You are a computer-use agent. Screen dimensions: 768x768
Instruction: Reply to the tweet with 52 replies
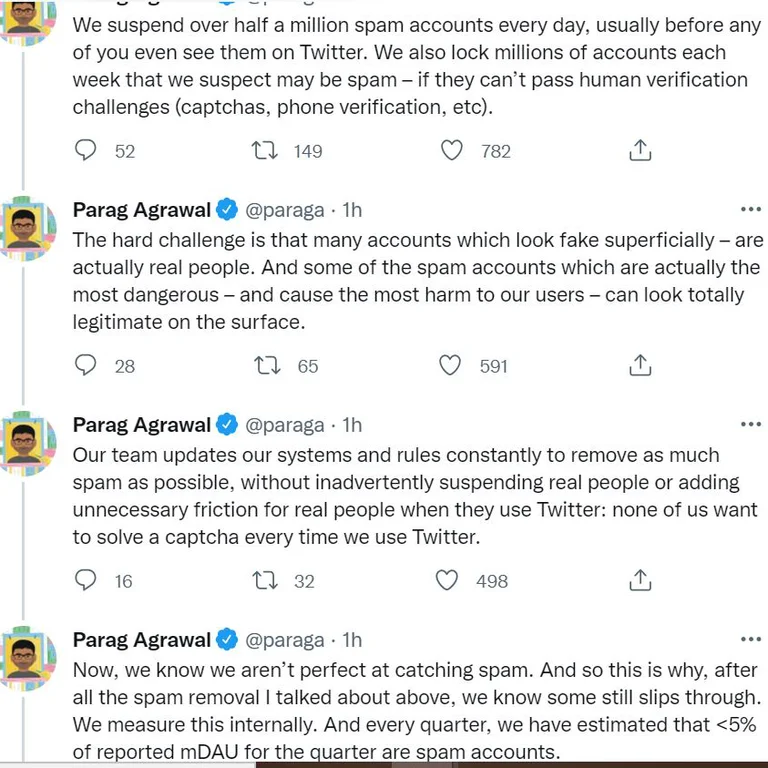point(87,151)
